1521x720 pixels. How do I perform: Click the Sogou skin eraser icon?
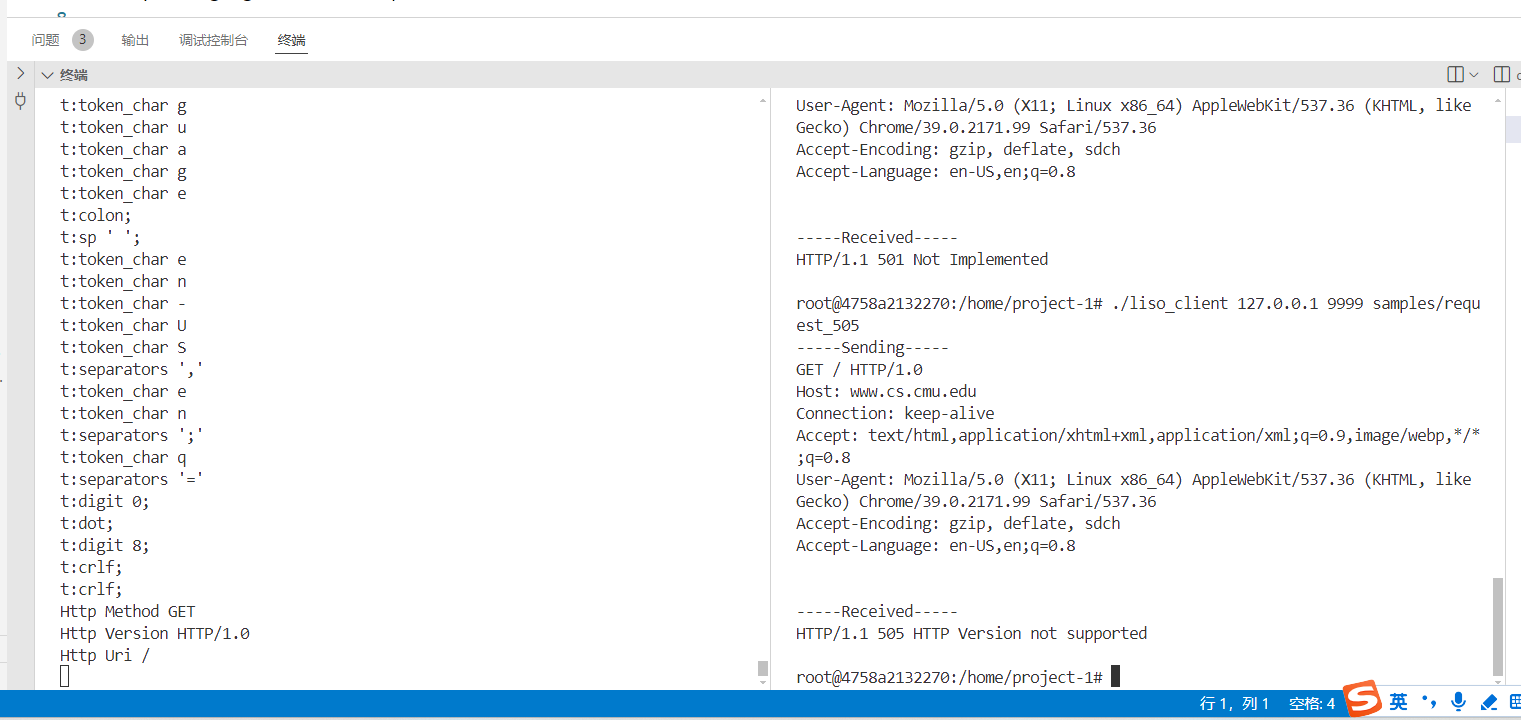click(1488, 702)
